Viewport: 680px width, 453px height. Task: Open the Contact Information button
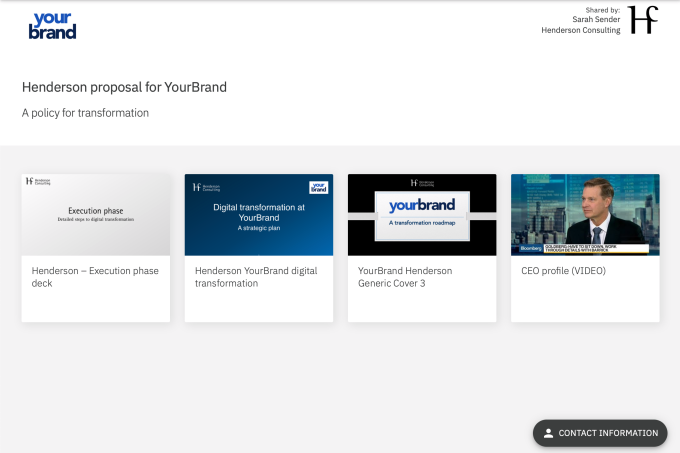pyautogui.click(x=600, y=433)
